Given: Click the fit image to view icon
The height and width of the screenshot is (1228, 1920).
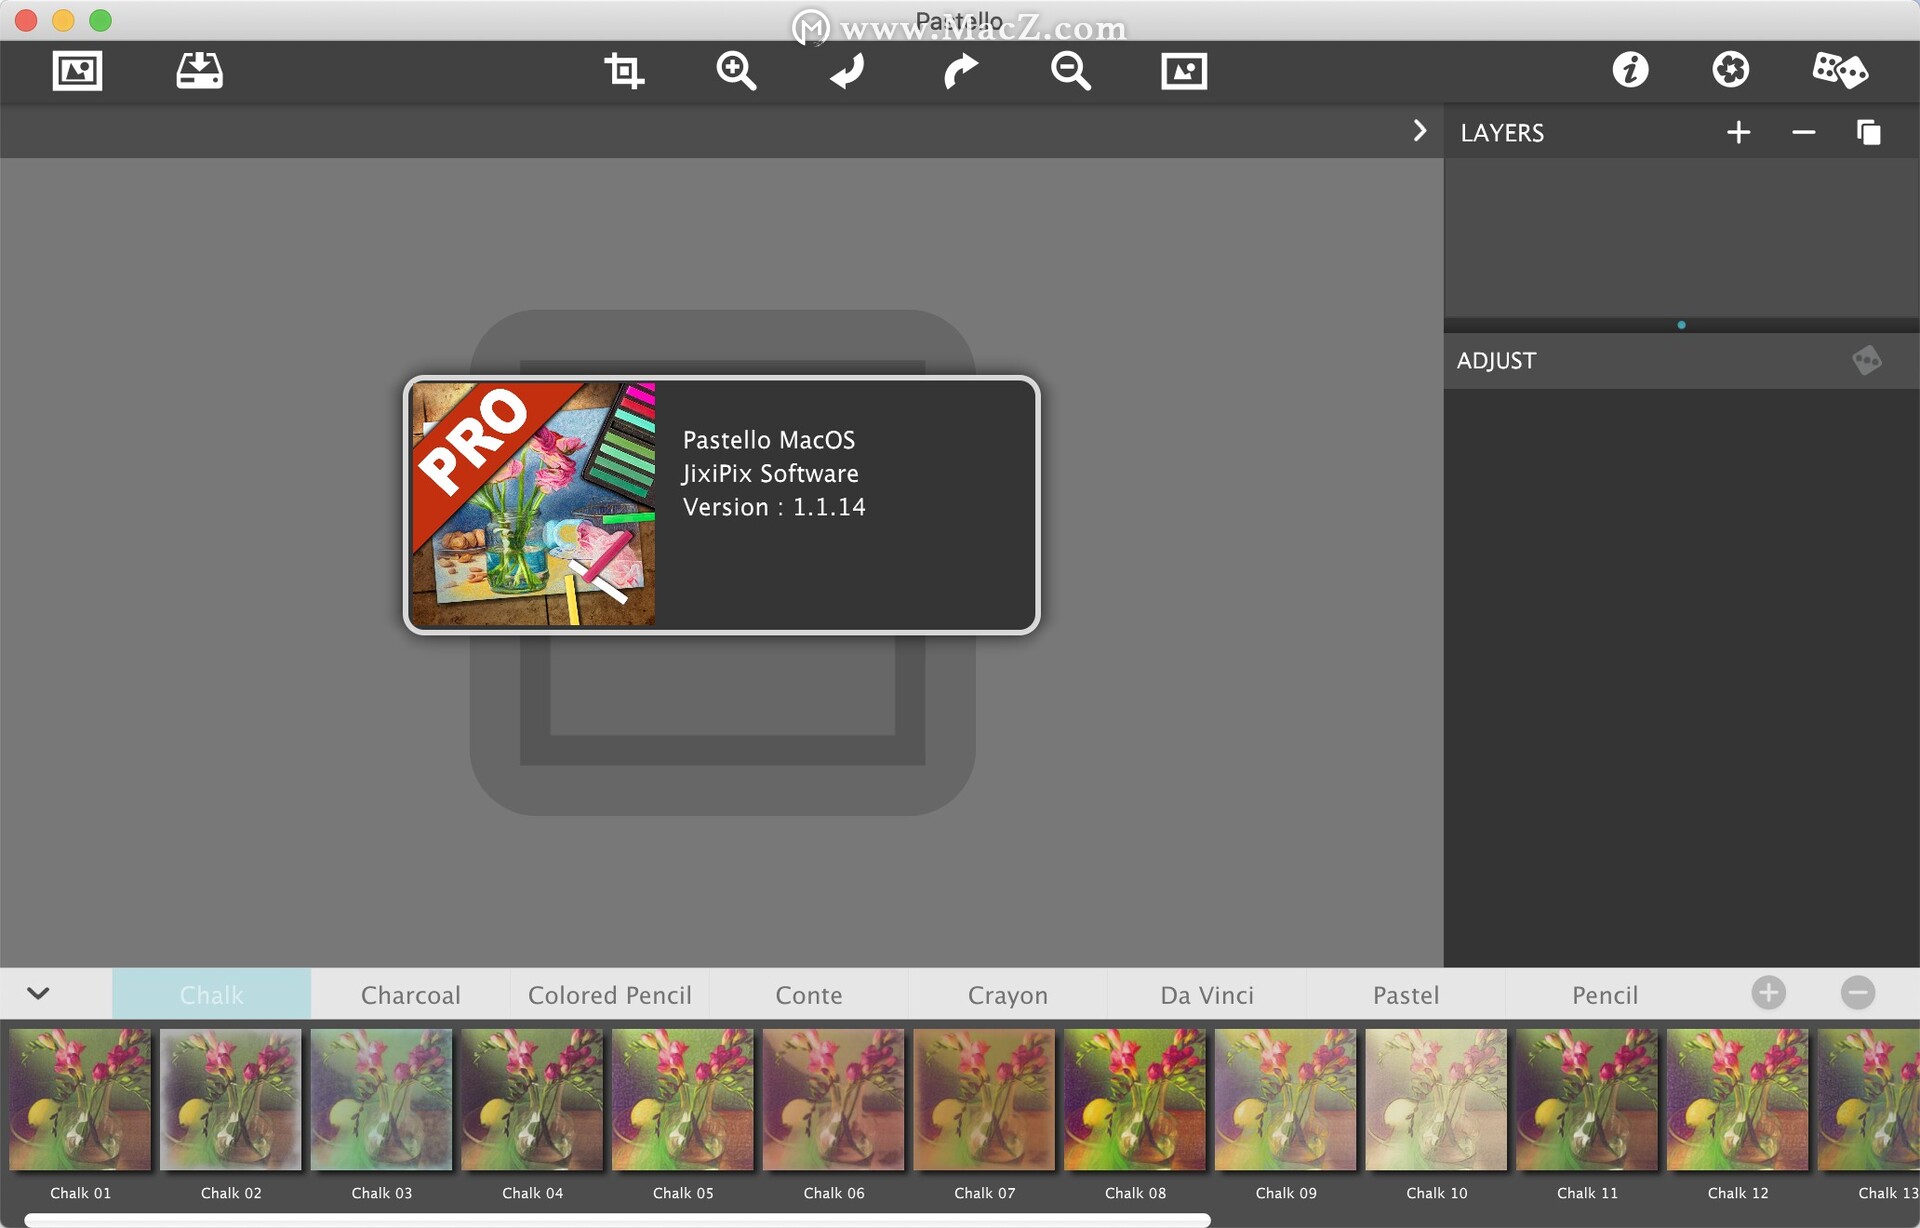Looking at the screenshot, I should (1184, 71).
